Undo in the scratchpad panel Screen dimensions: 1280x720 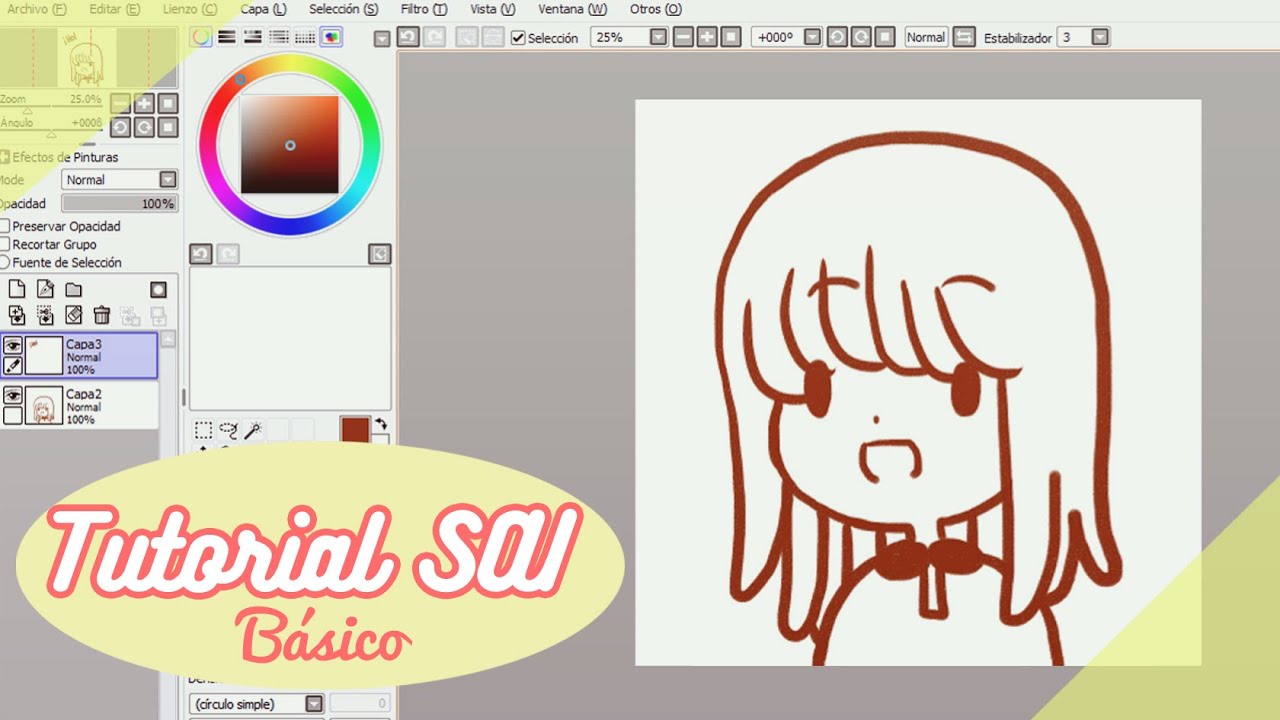[x=201, y=254]
